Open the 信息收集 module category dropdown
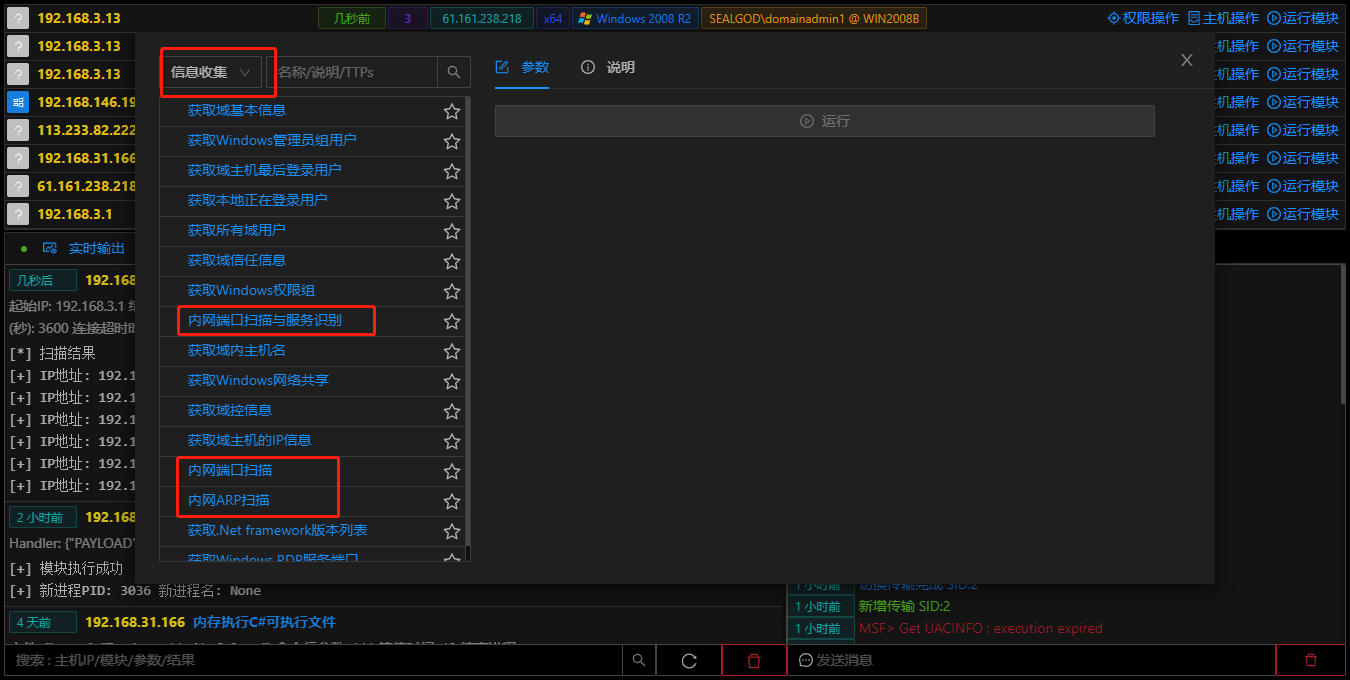The width and height of the screenshot is (1350, 680). point(211,72)
